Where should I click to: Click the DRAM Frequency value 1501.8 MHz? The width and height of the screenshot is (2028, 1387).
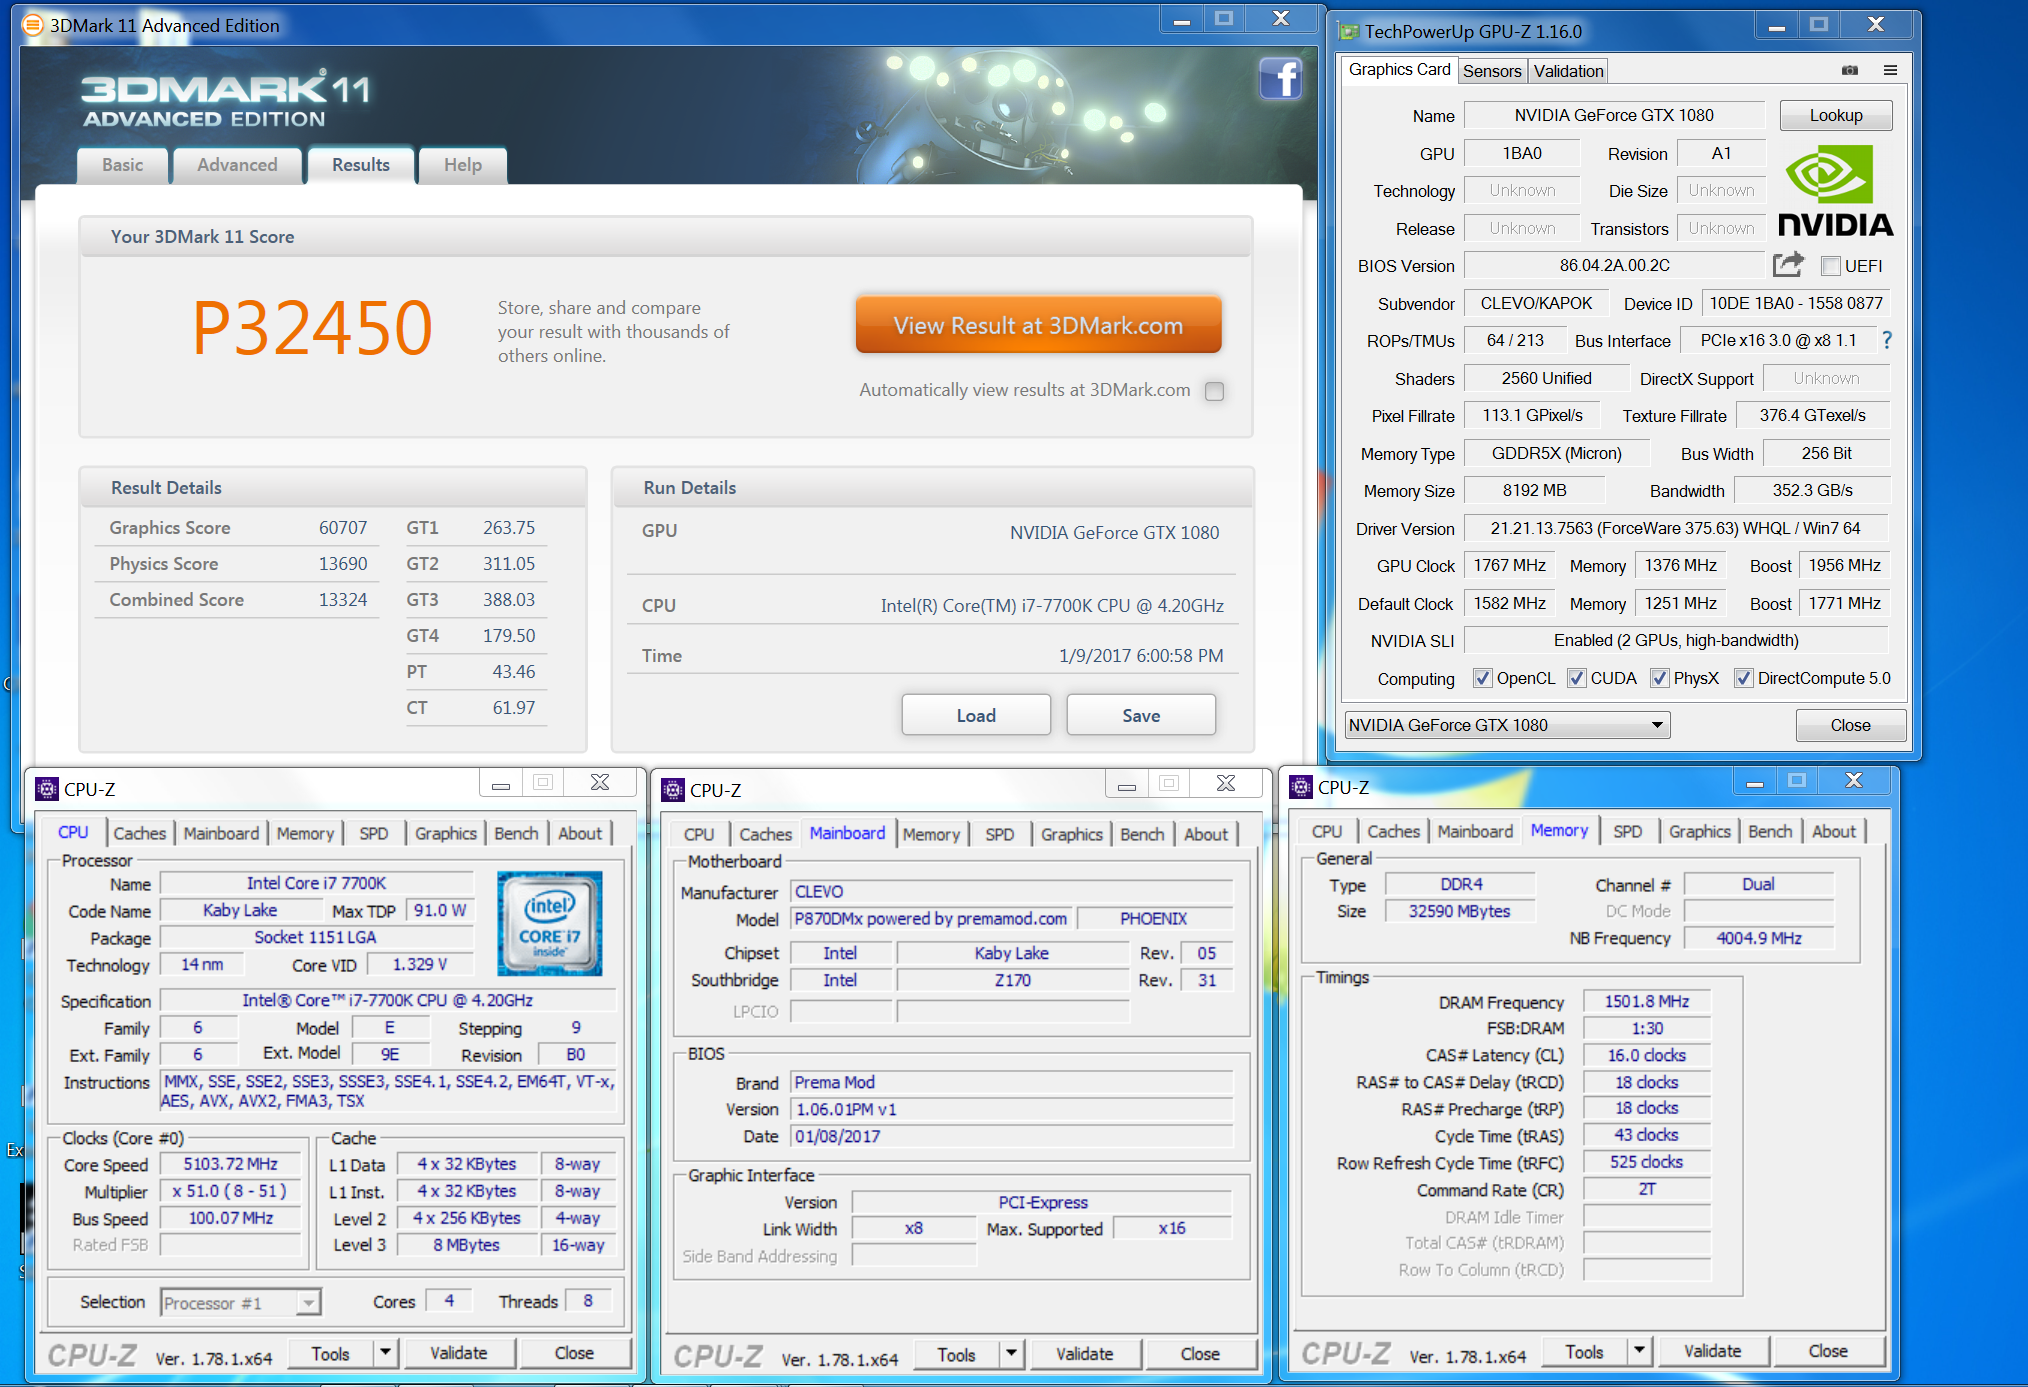pyautogui.click(x=1646, y=1001)
